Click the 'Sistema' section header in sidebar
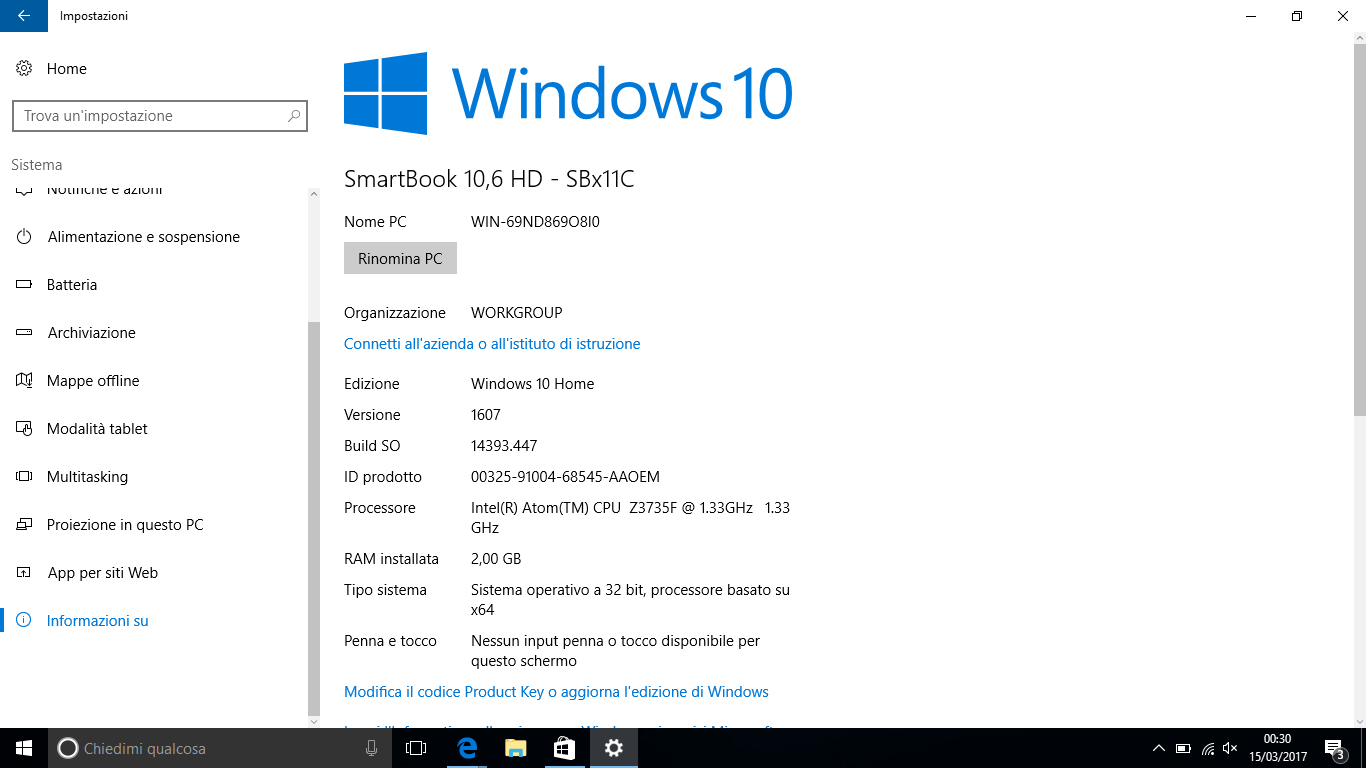This screenshot has width=1366, height=768. click(x=37, y=165)
